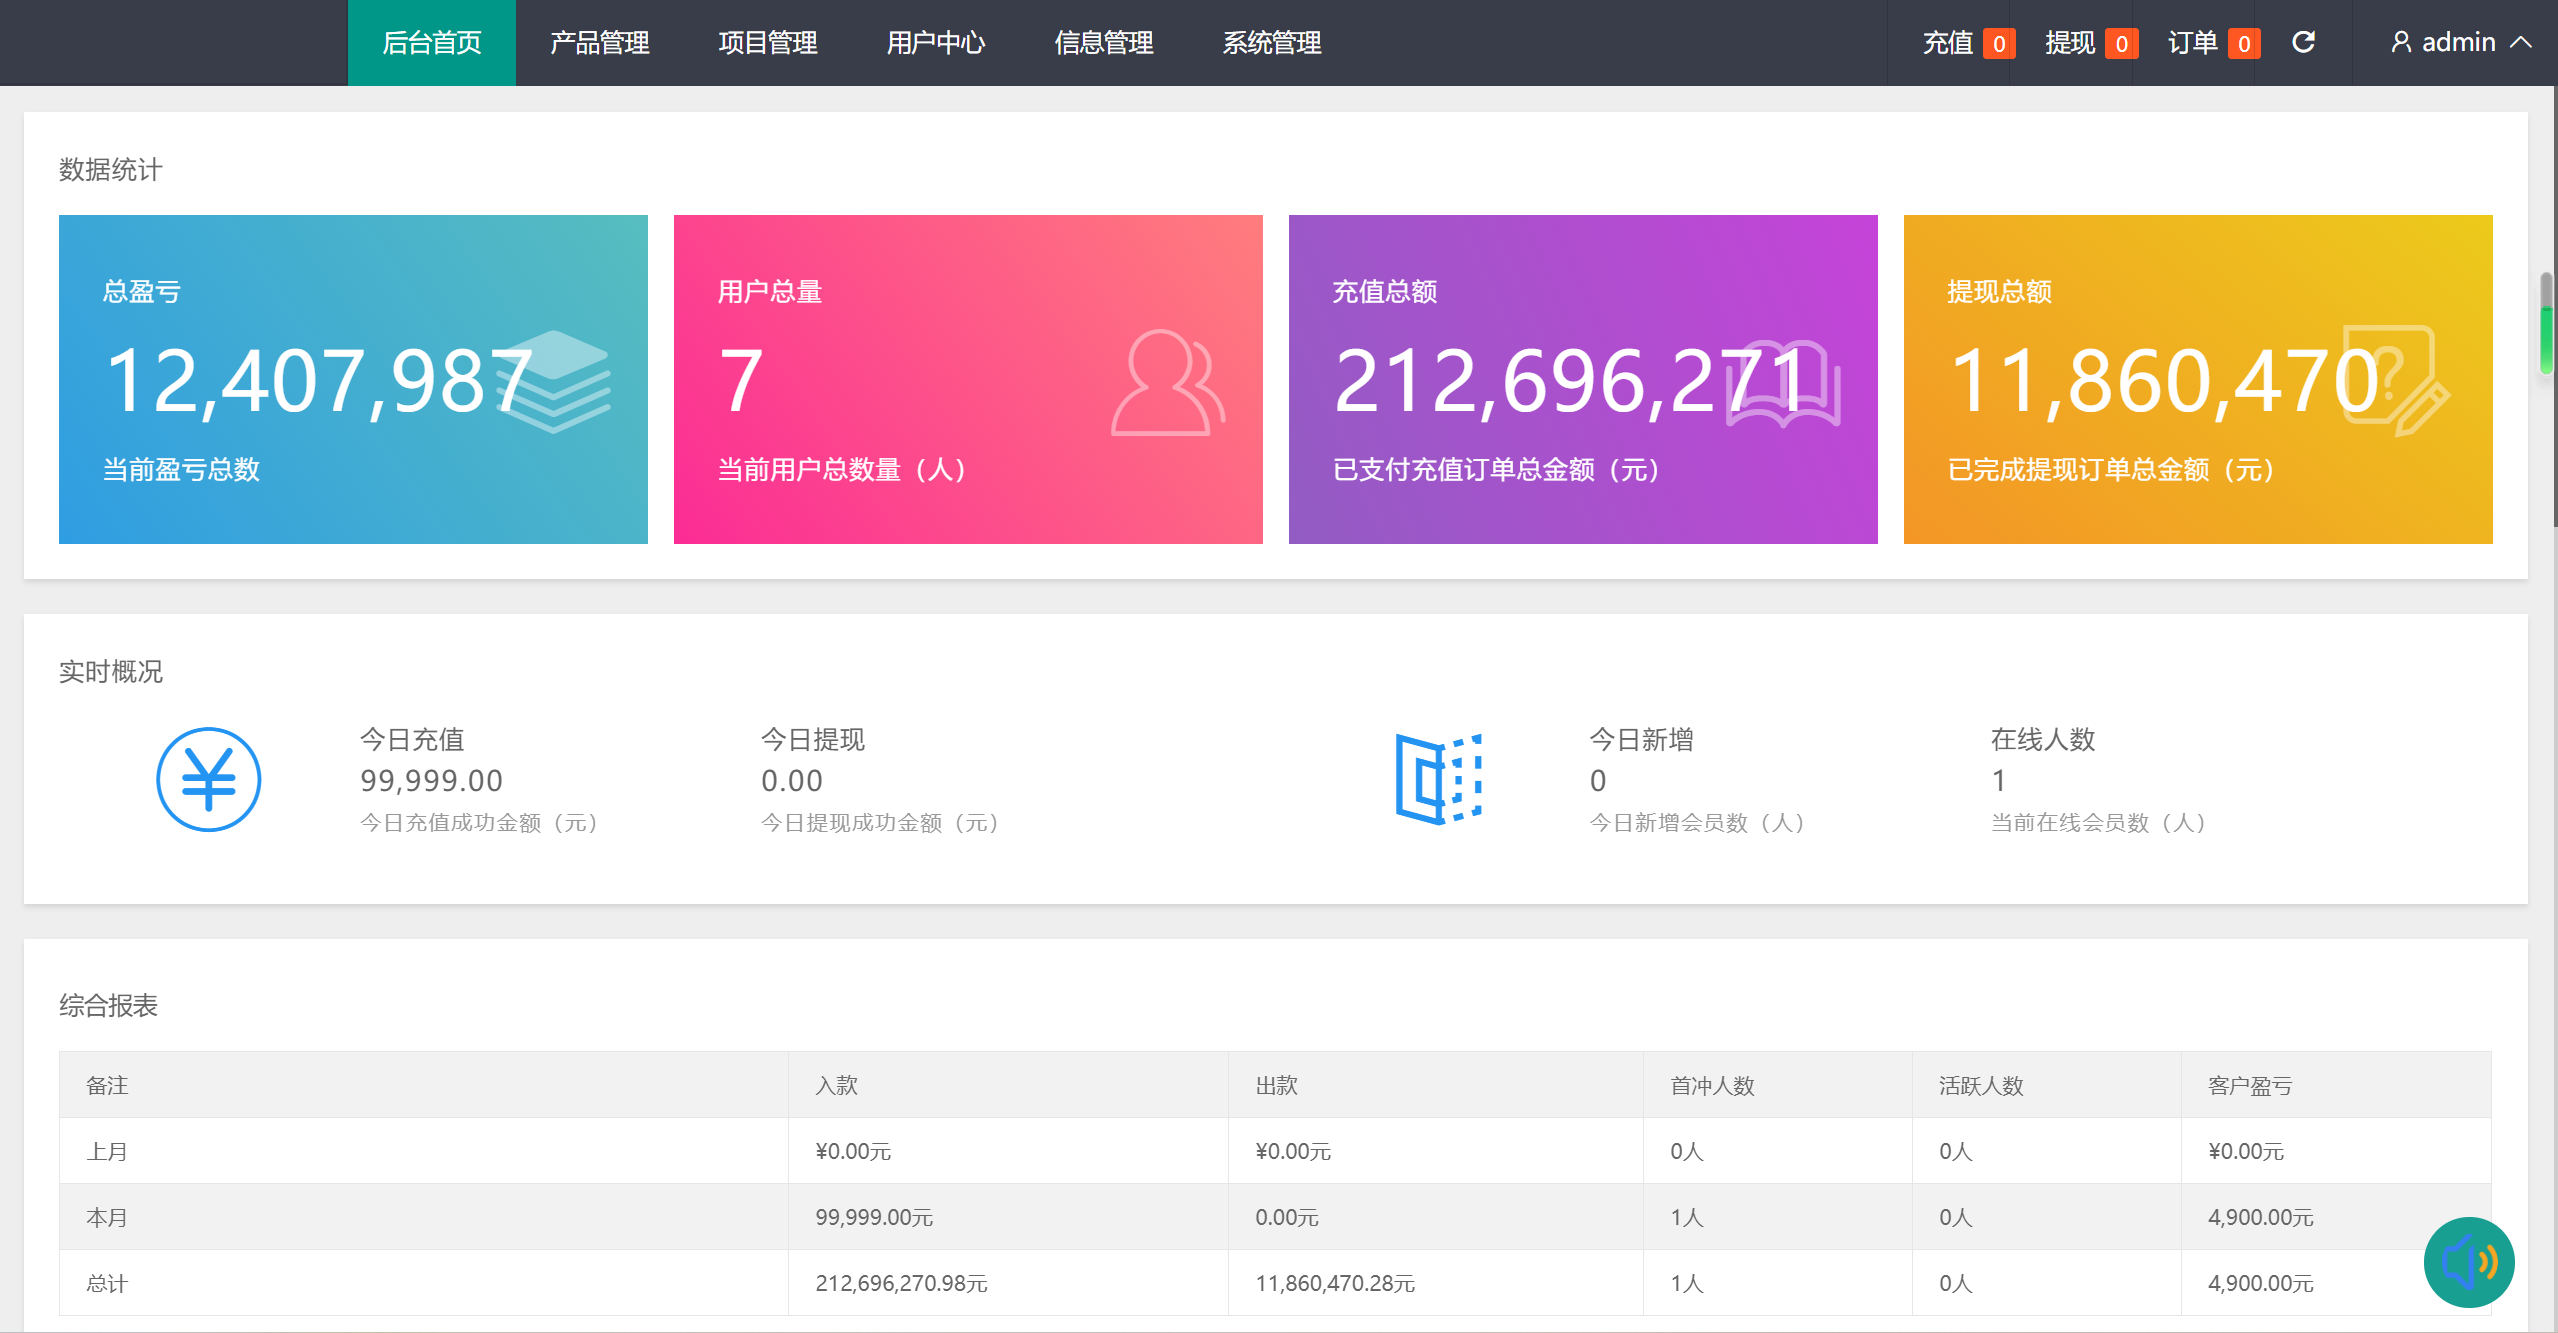Viewport: 2558px width, 1333px height.
Task: Open the 用户中心 menu
Action: pos(935,42)
